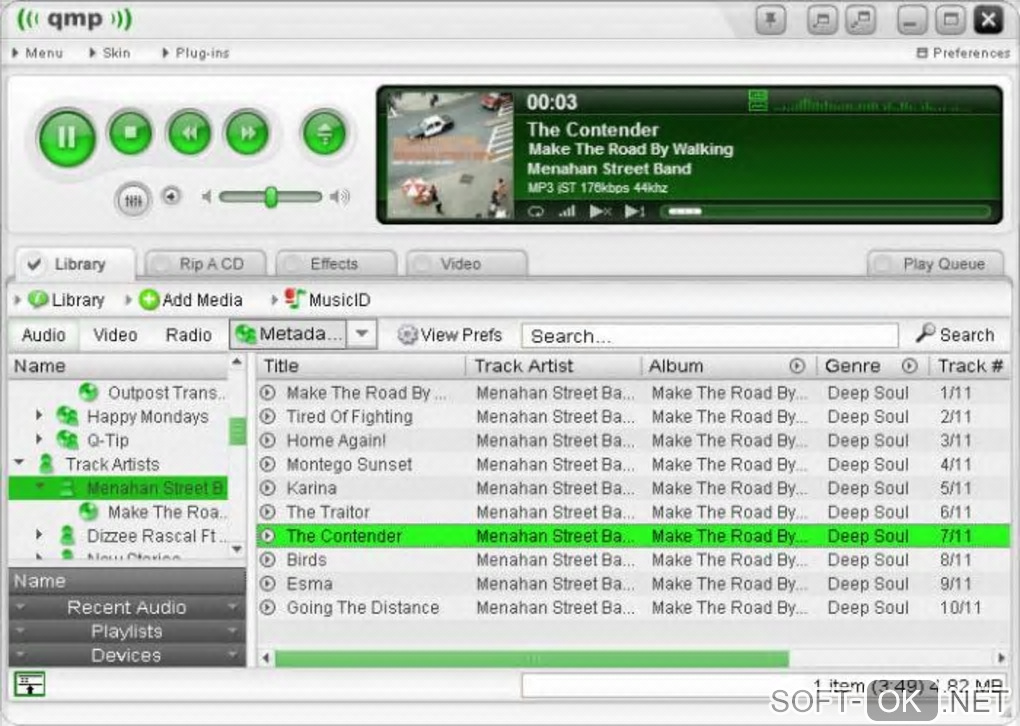Click play icon beside Going The Distance

pos(267,608)
